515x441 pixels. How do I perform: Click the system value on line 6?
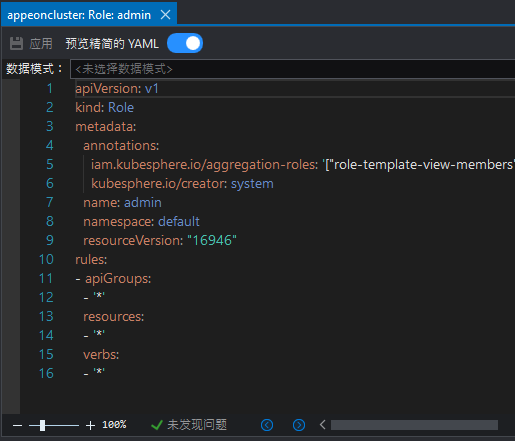252,184
